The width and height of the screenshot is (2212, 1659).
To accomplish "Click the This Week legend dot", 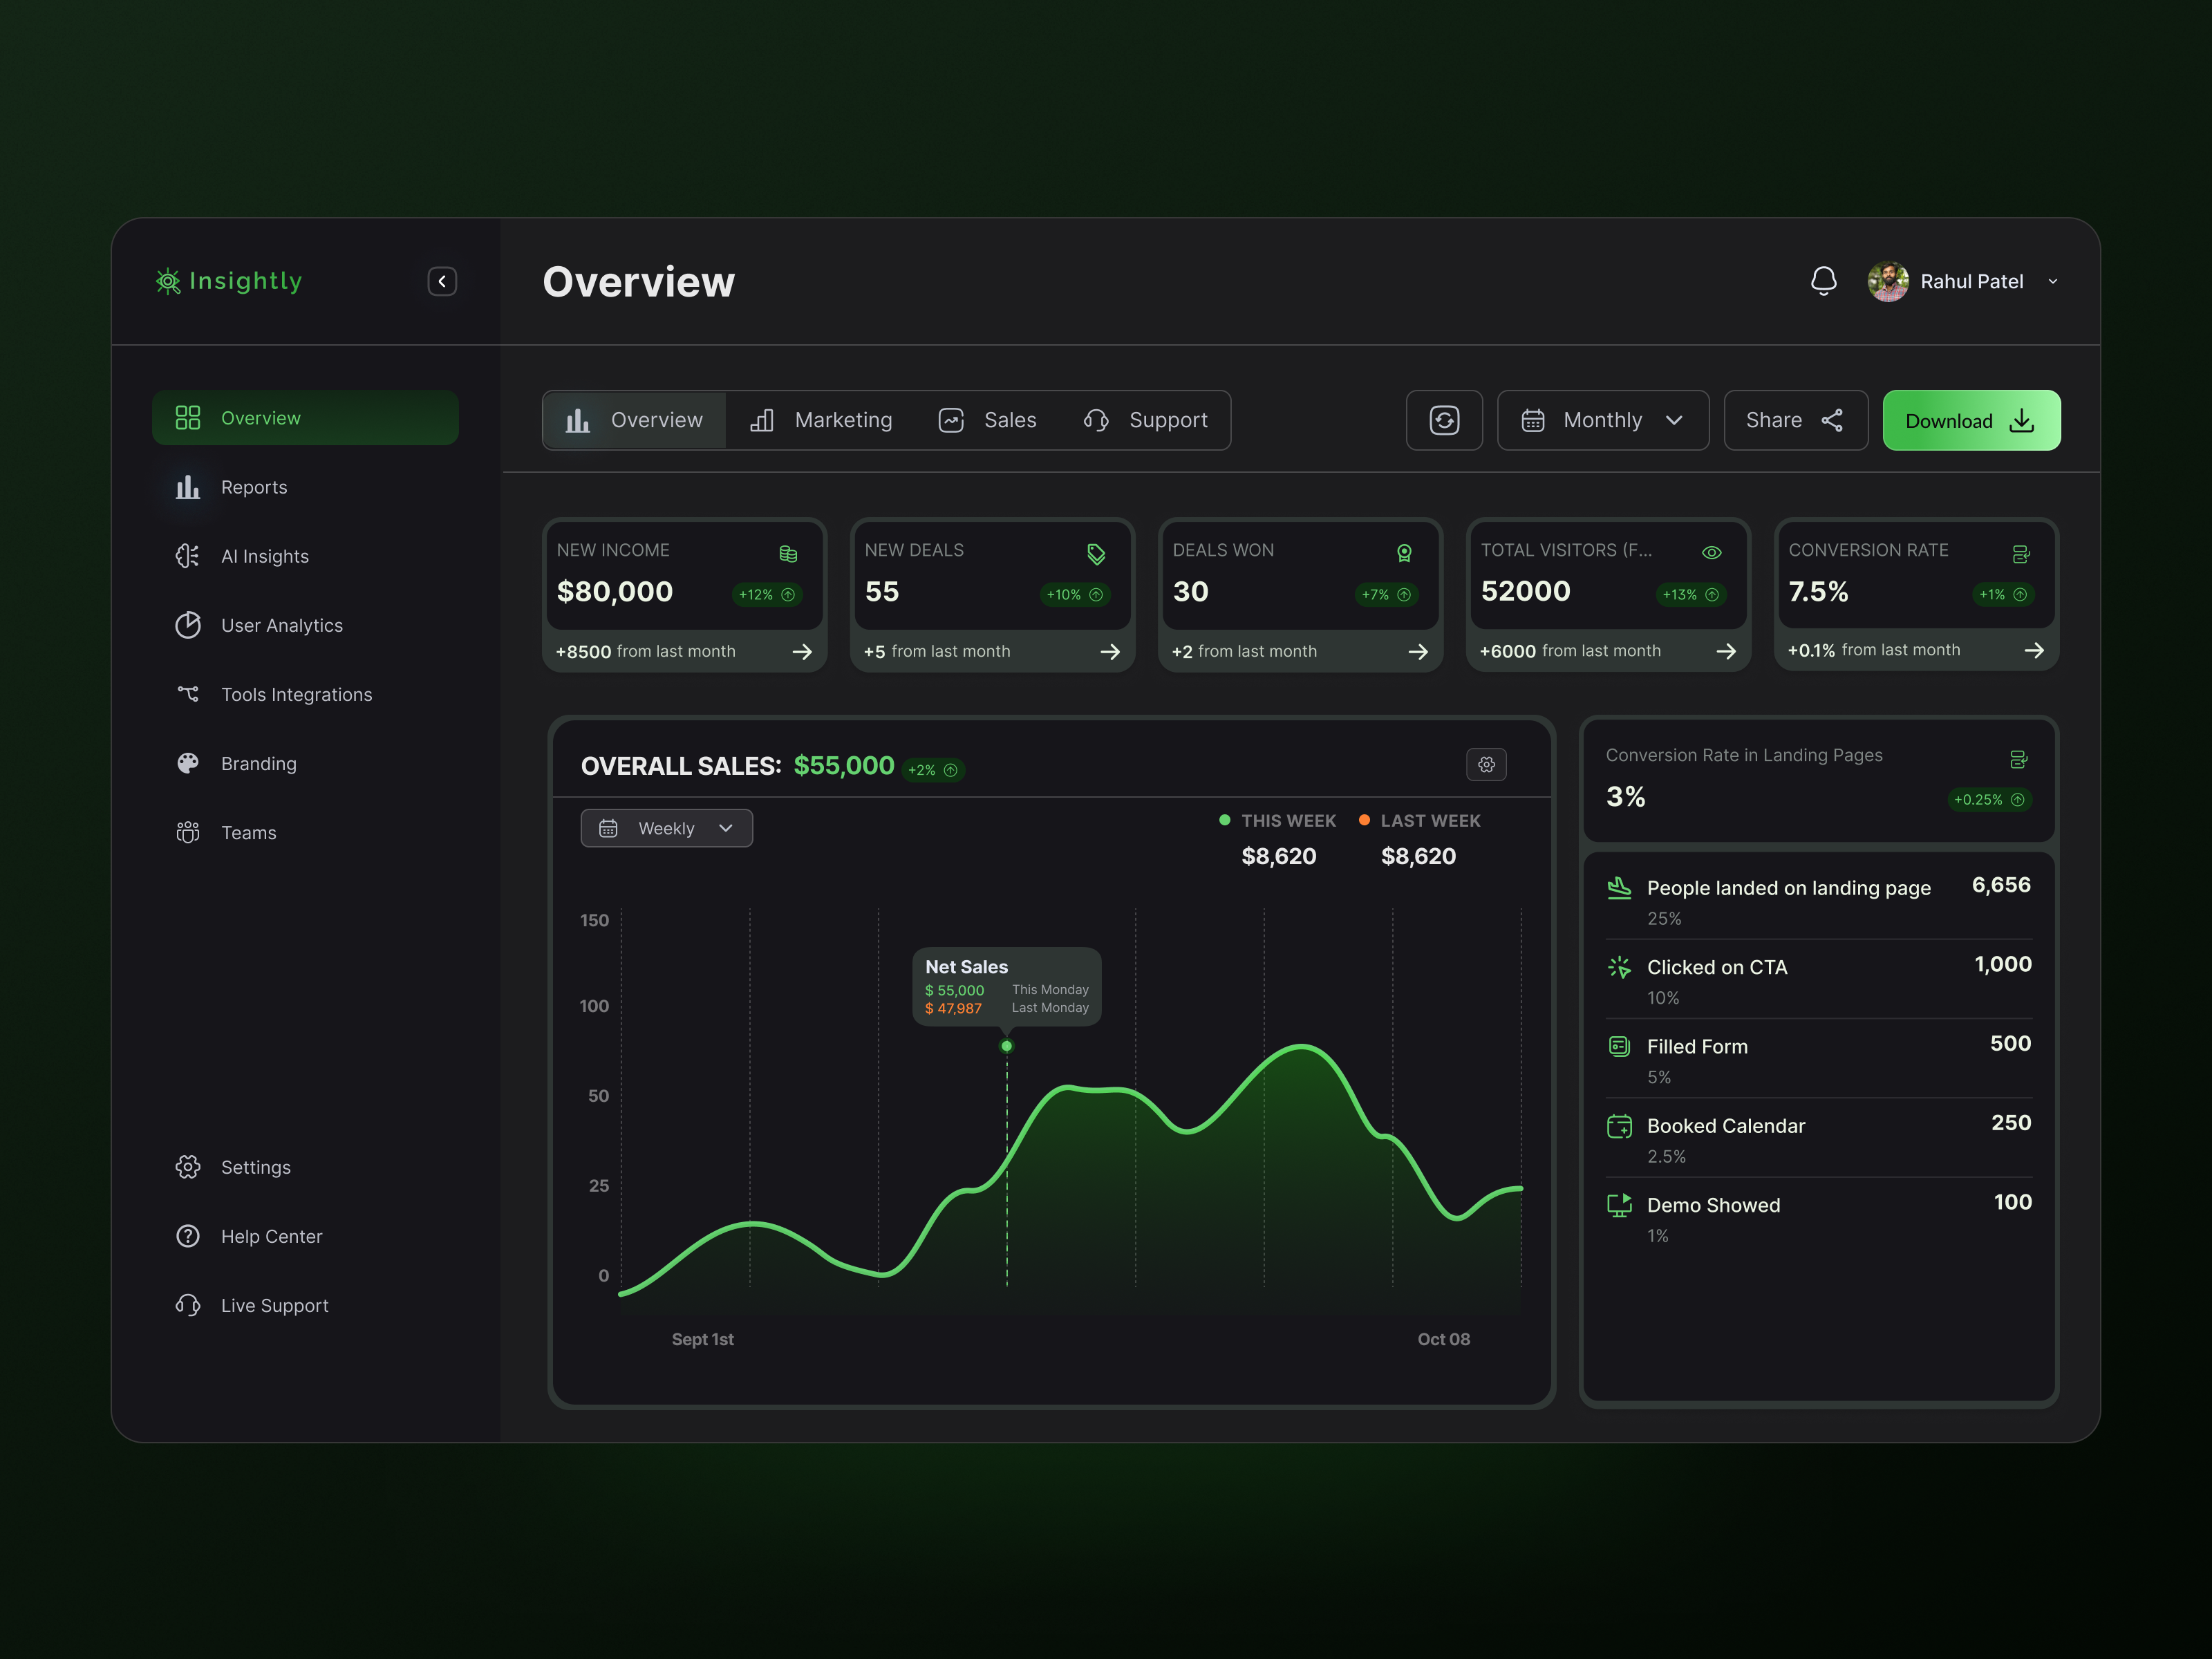I will point(1224,820).
